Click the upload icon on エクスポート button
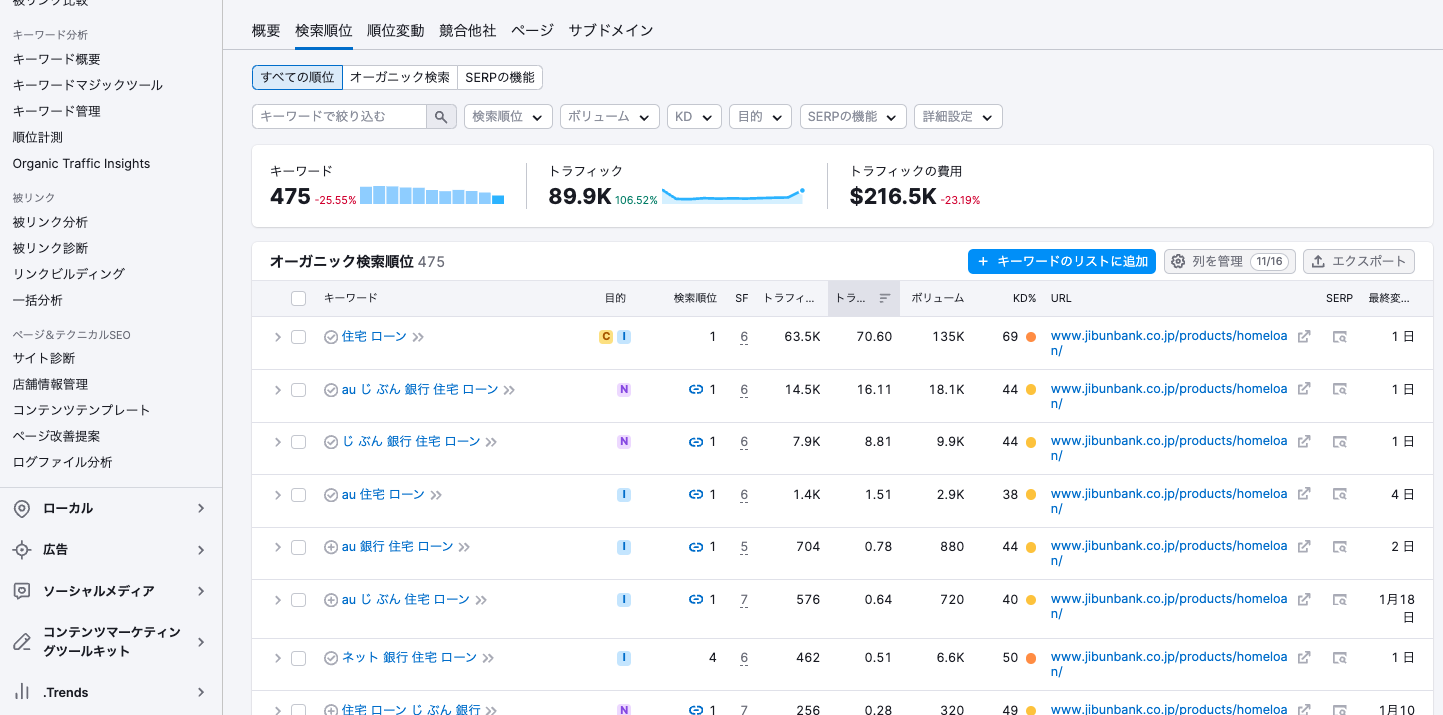Image resolution: width=1443 pixels, height=715 pixels. (x=1318, y=261)
